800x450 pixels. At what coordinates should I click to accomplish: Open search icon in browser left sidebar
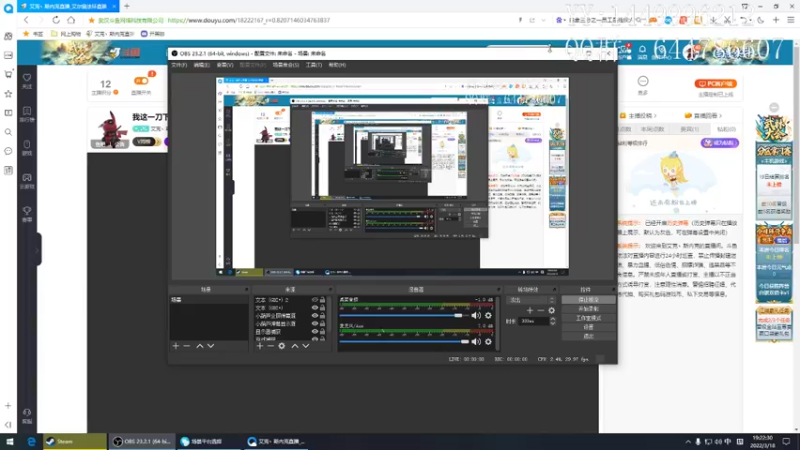point(8,132)
